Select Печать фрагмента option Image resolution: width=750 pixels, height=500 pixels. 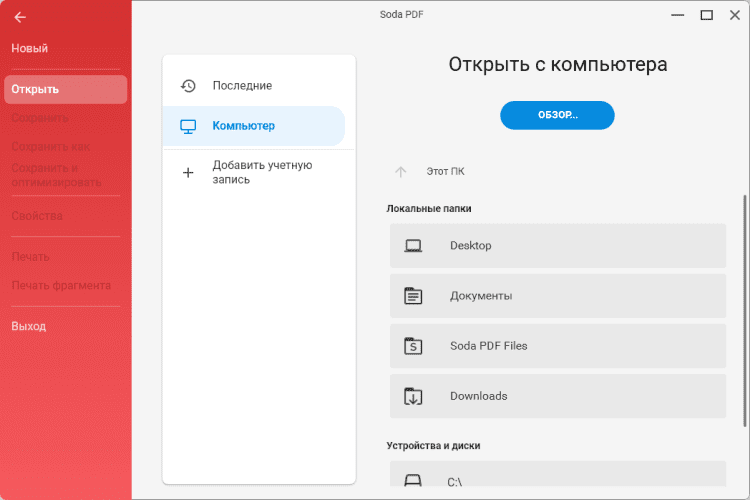pos(61,285)
